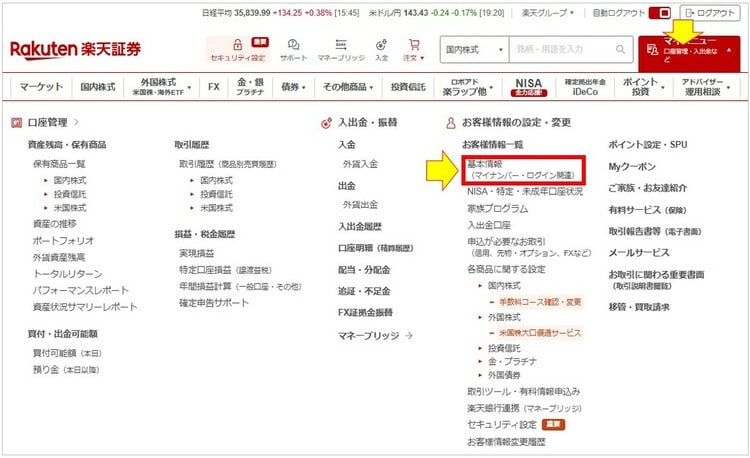Viewport: 750px width, 458px height.
Task: Open 買付可能額 (本日) link
Action: (x=67, y=353)
